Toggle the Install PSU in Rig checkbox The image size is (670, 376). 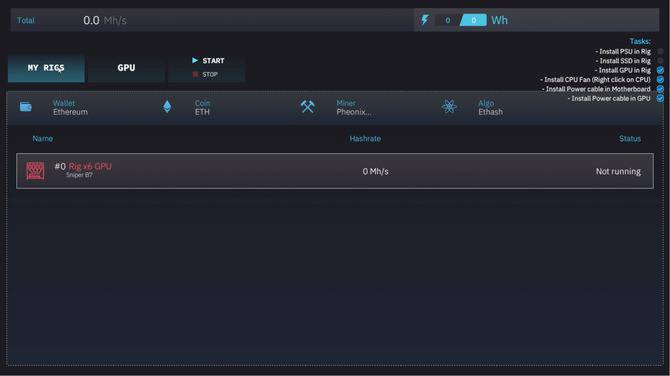(x=660, y=51)
